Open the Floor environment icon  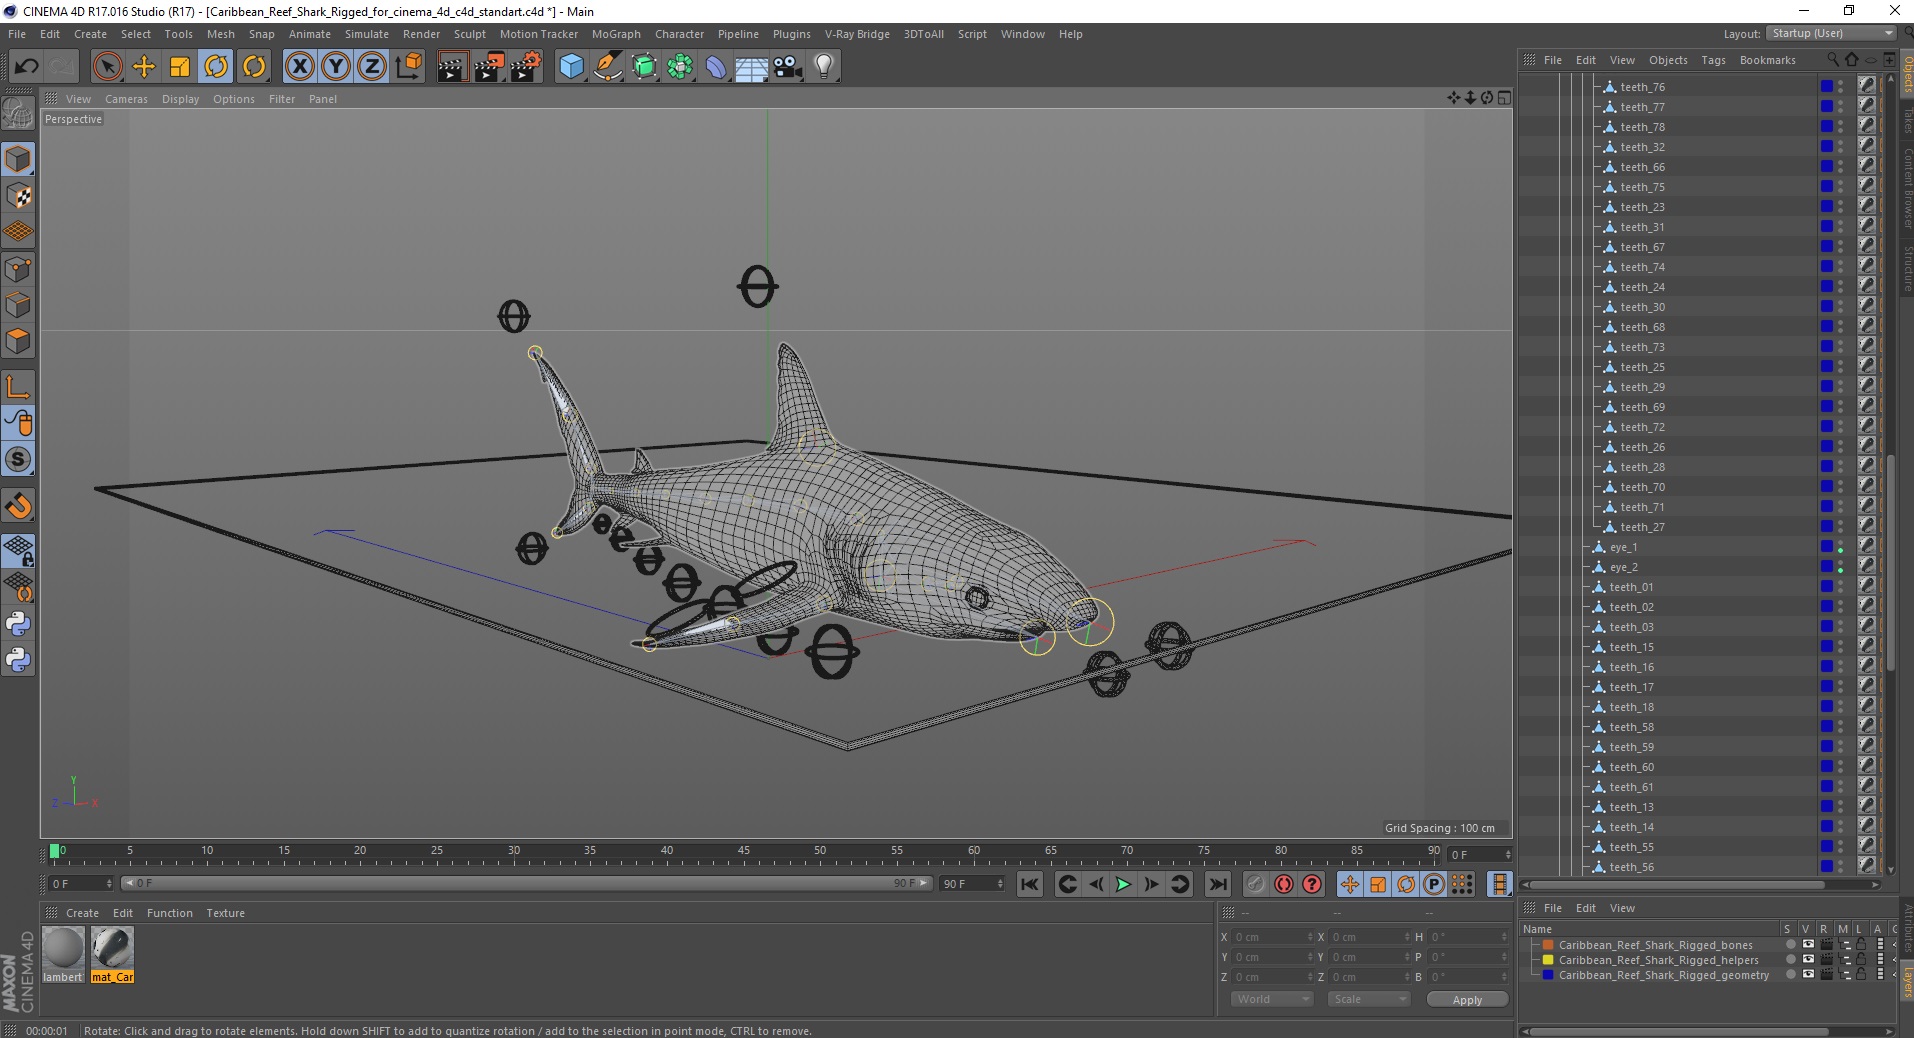tap(752, 66)
